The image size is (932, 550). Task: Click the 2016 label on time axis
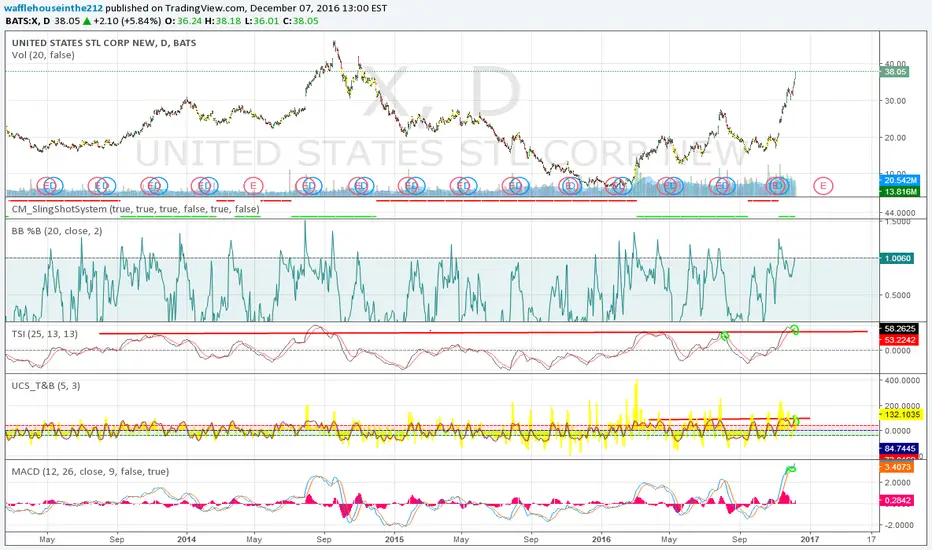coord(602,539)
